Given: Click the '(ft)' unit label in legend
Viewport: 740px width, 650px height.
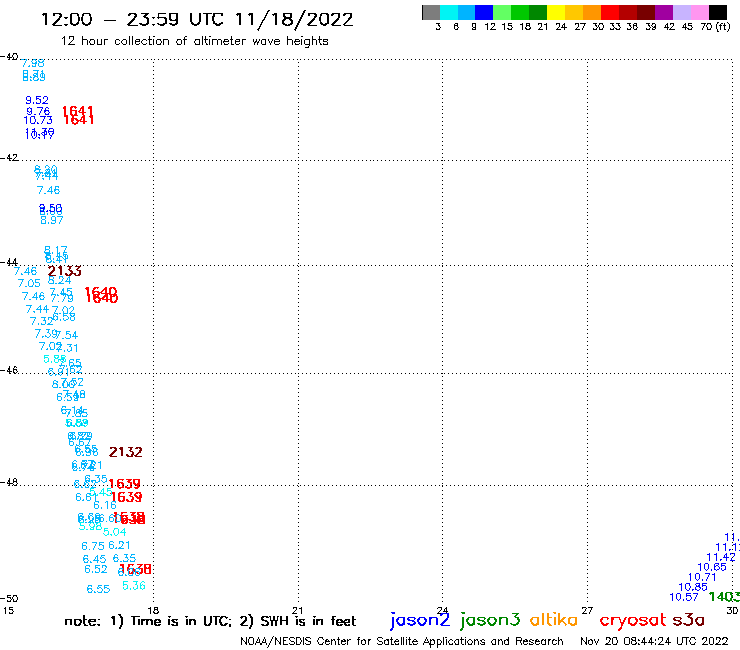Looking at the screenshot, I should click(722, 26).
